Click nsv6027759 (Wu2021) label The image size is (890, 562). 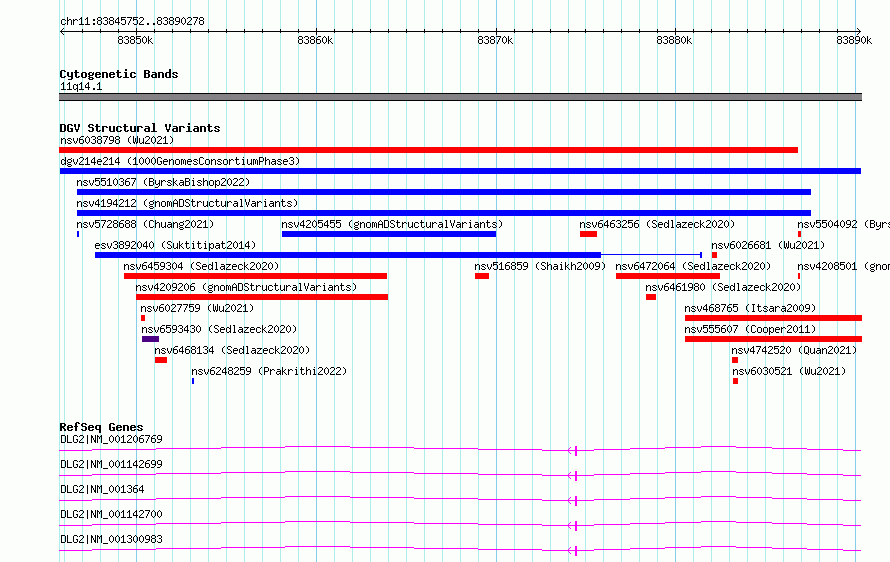click(197, 308)
